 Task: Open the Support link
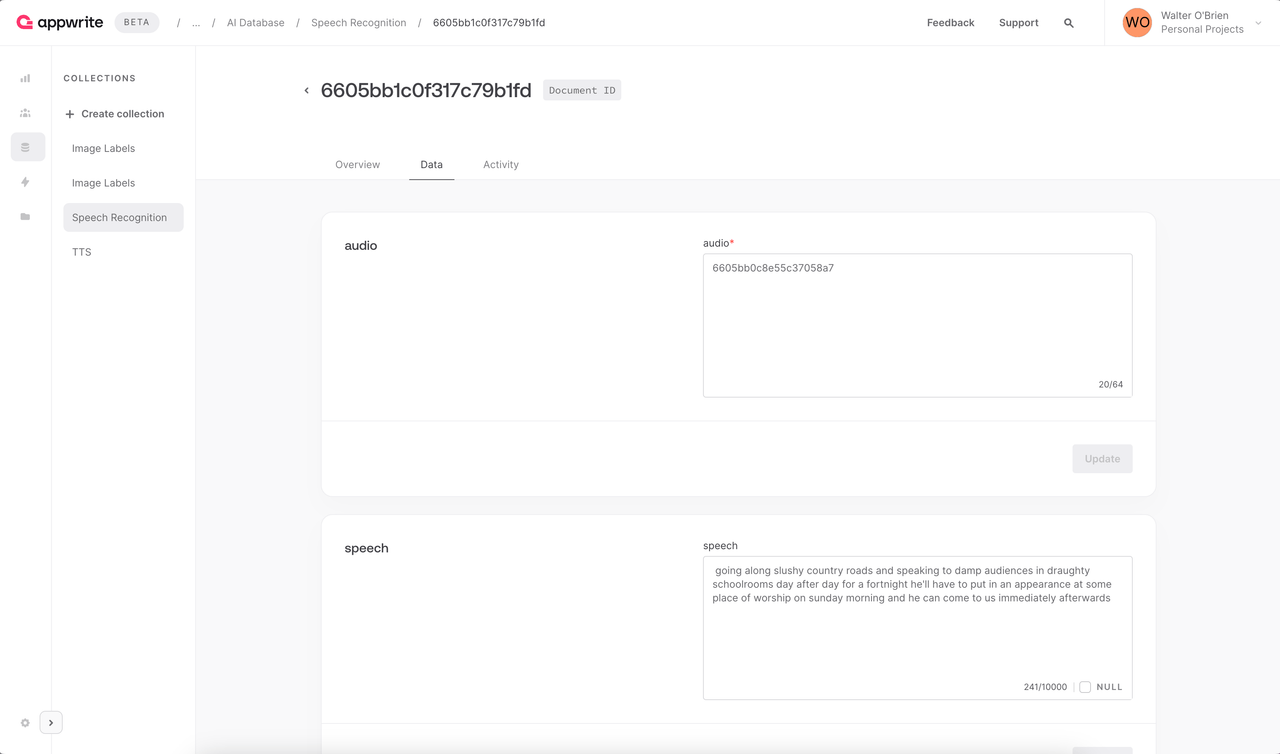pos(1018,23)
